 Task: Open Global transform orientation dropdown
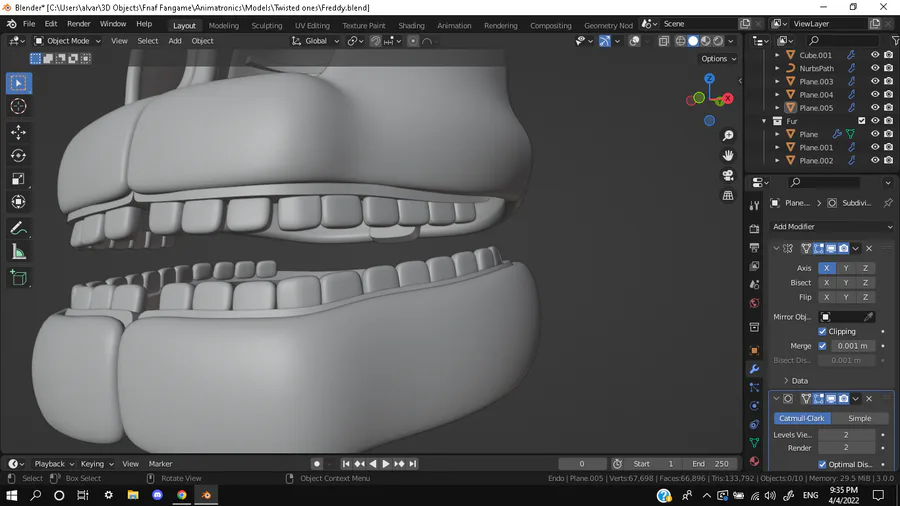click(x=316, y=41)
